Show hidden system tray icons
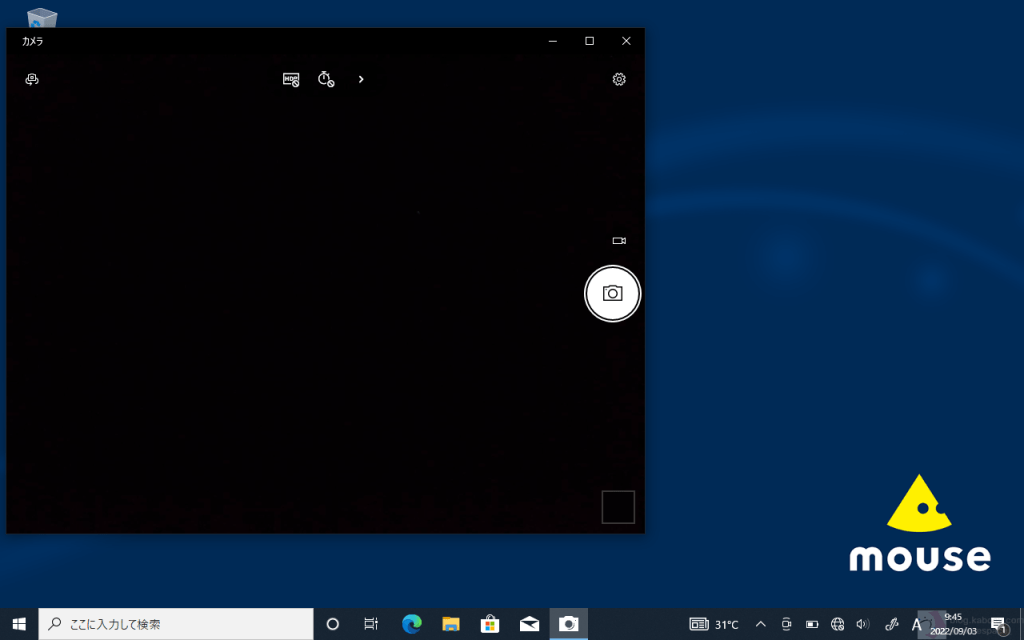 click(760, 624)
